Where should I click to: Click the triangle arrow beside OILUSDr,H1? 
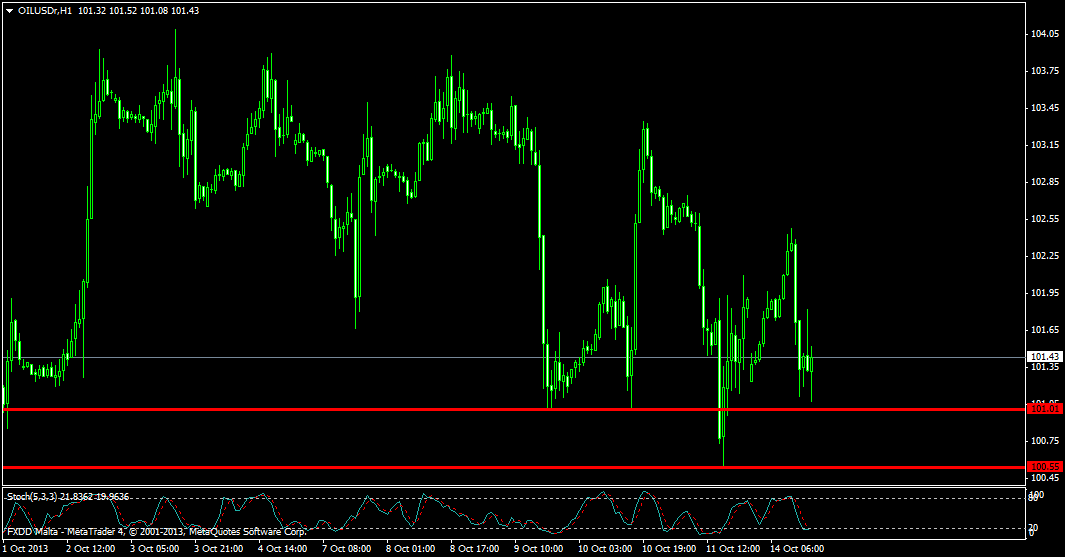10,10
